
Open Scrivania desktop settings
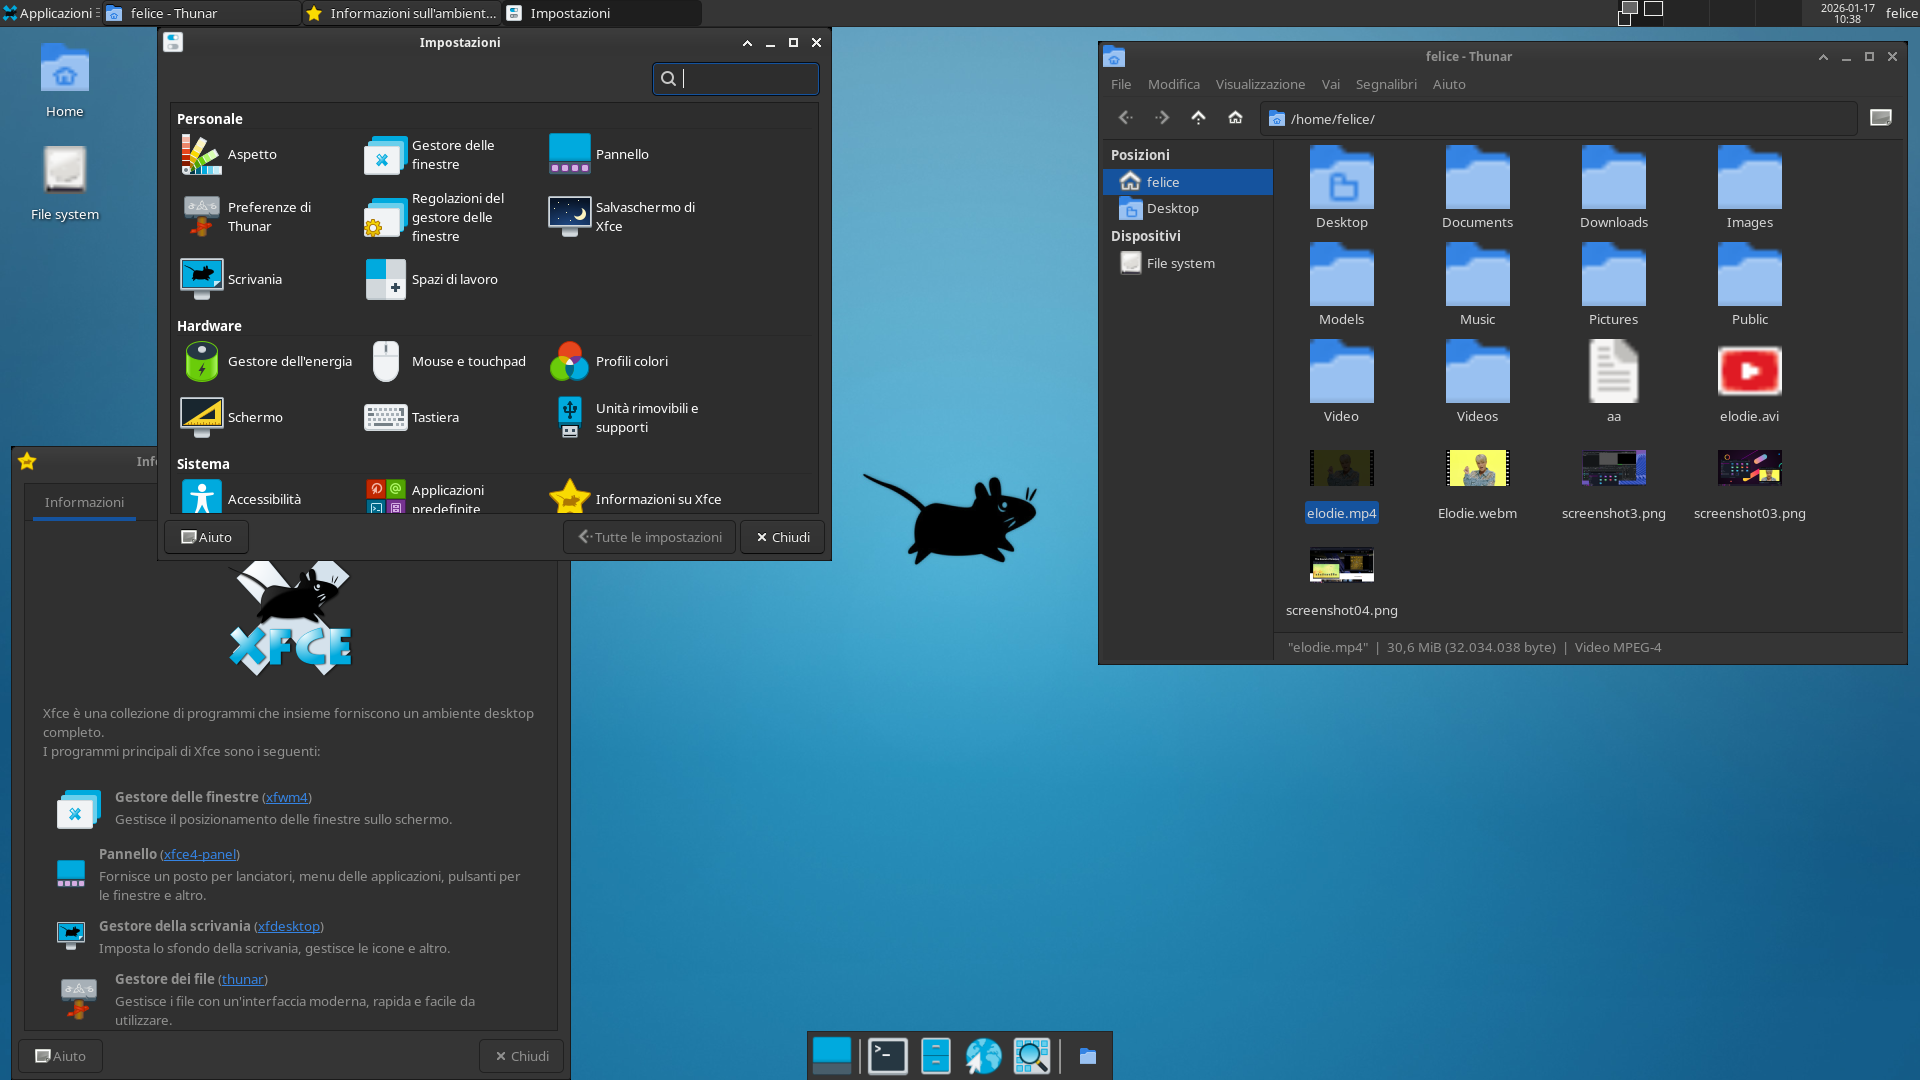pos(231,280)
